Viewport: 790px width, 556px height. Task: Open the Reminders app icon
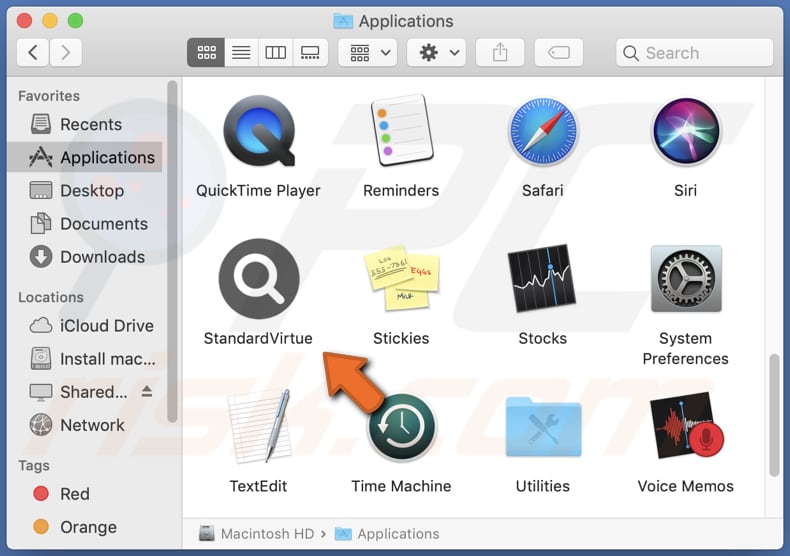pos(401,130)
